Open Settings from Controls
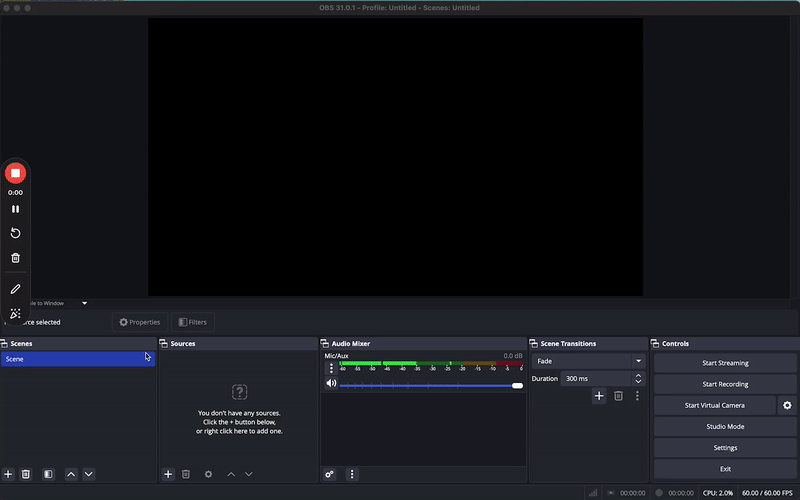 (x=725, y=447)
